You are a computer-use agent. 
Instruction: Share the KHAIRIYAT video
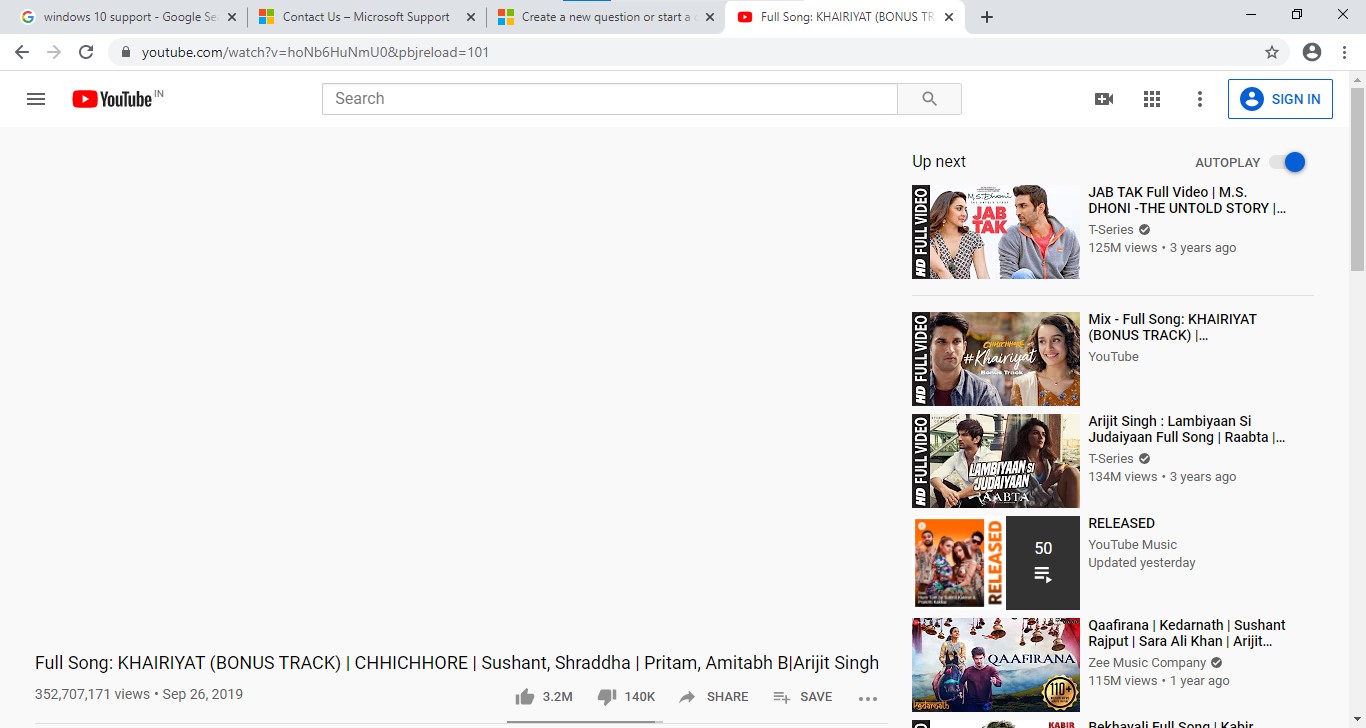713,697
